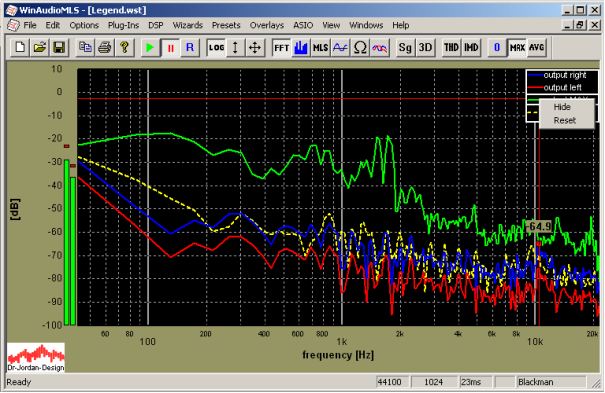Save using the floppy disk icon
605x393 pixels.
[x=59, y=48]
